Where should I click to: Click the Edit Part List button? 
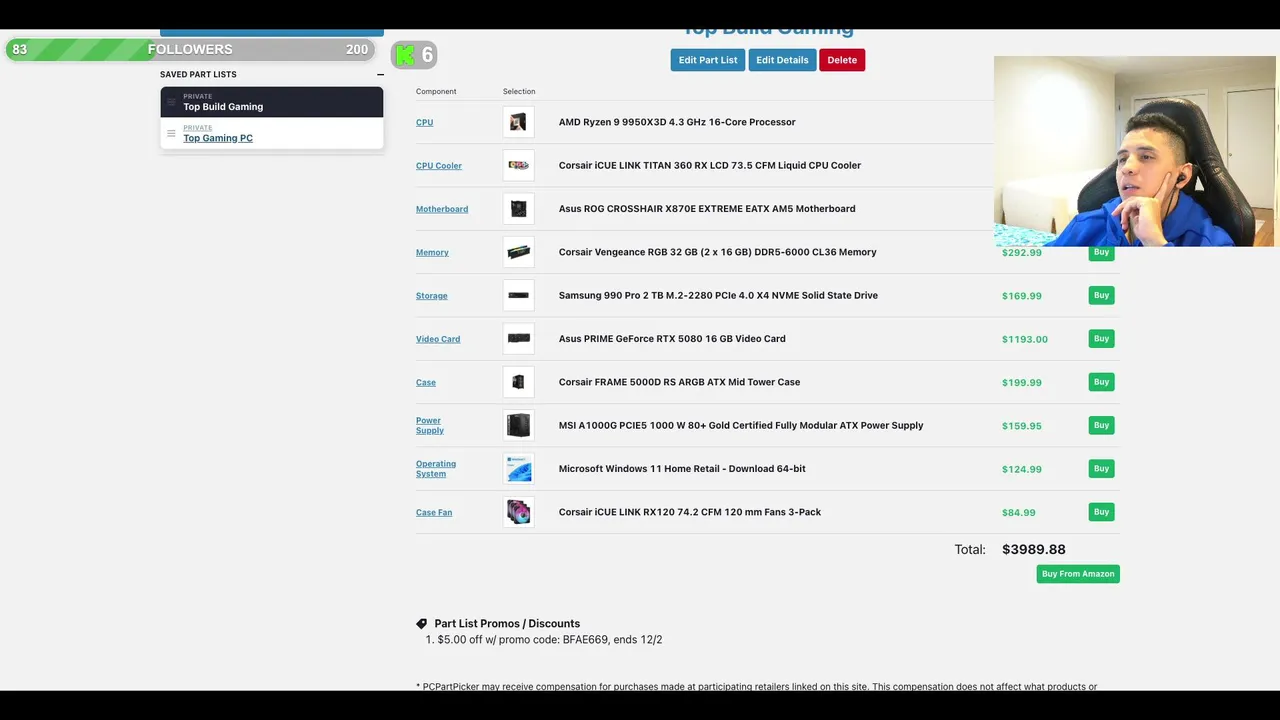pyautogui.click(x=708, y=60)
